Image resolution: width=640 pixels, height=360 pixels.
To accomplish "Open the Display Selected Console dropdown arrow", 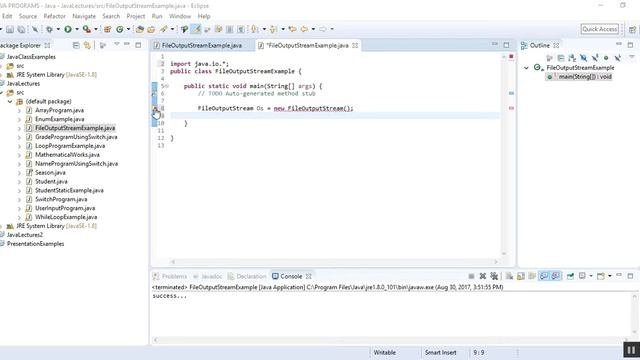I will (591, 276).
